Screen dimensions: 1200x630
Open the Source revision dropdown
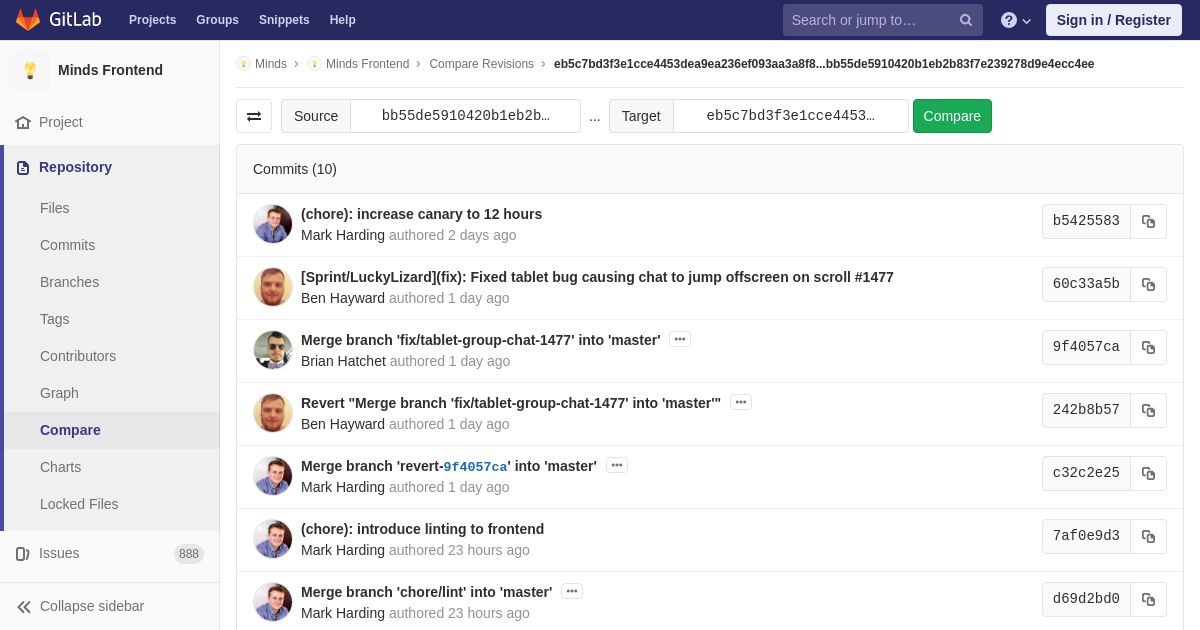(465, 116)
